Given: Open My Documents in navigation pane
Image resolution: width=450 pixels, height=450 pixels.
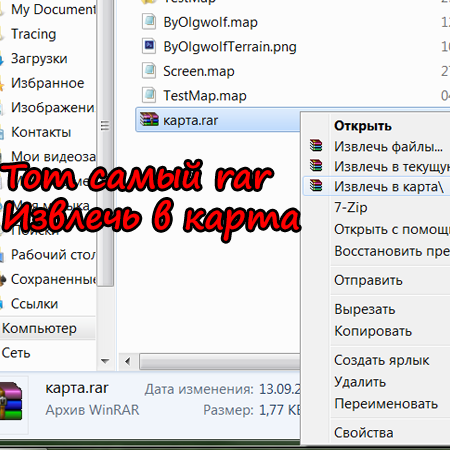Looking at the screenshot, I should tap(54, 9).
